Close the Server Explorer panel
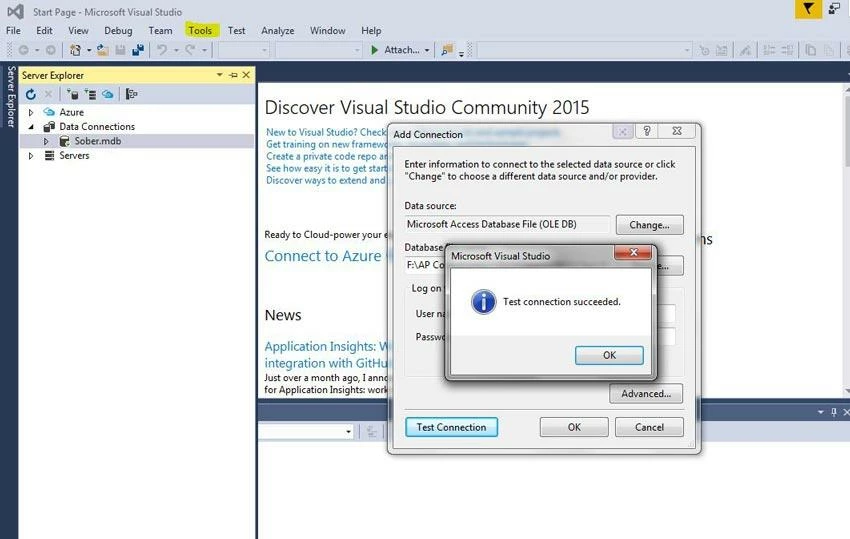The width and height of the screenshot is (850, 539). click(246, 75)
